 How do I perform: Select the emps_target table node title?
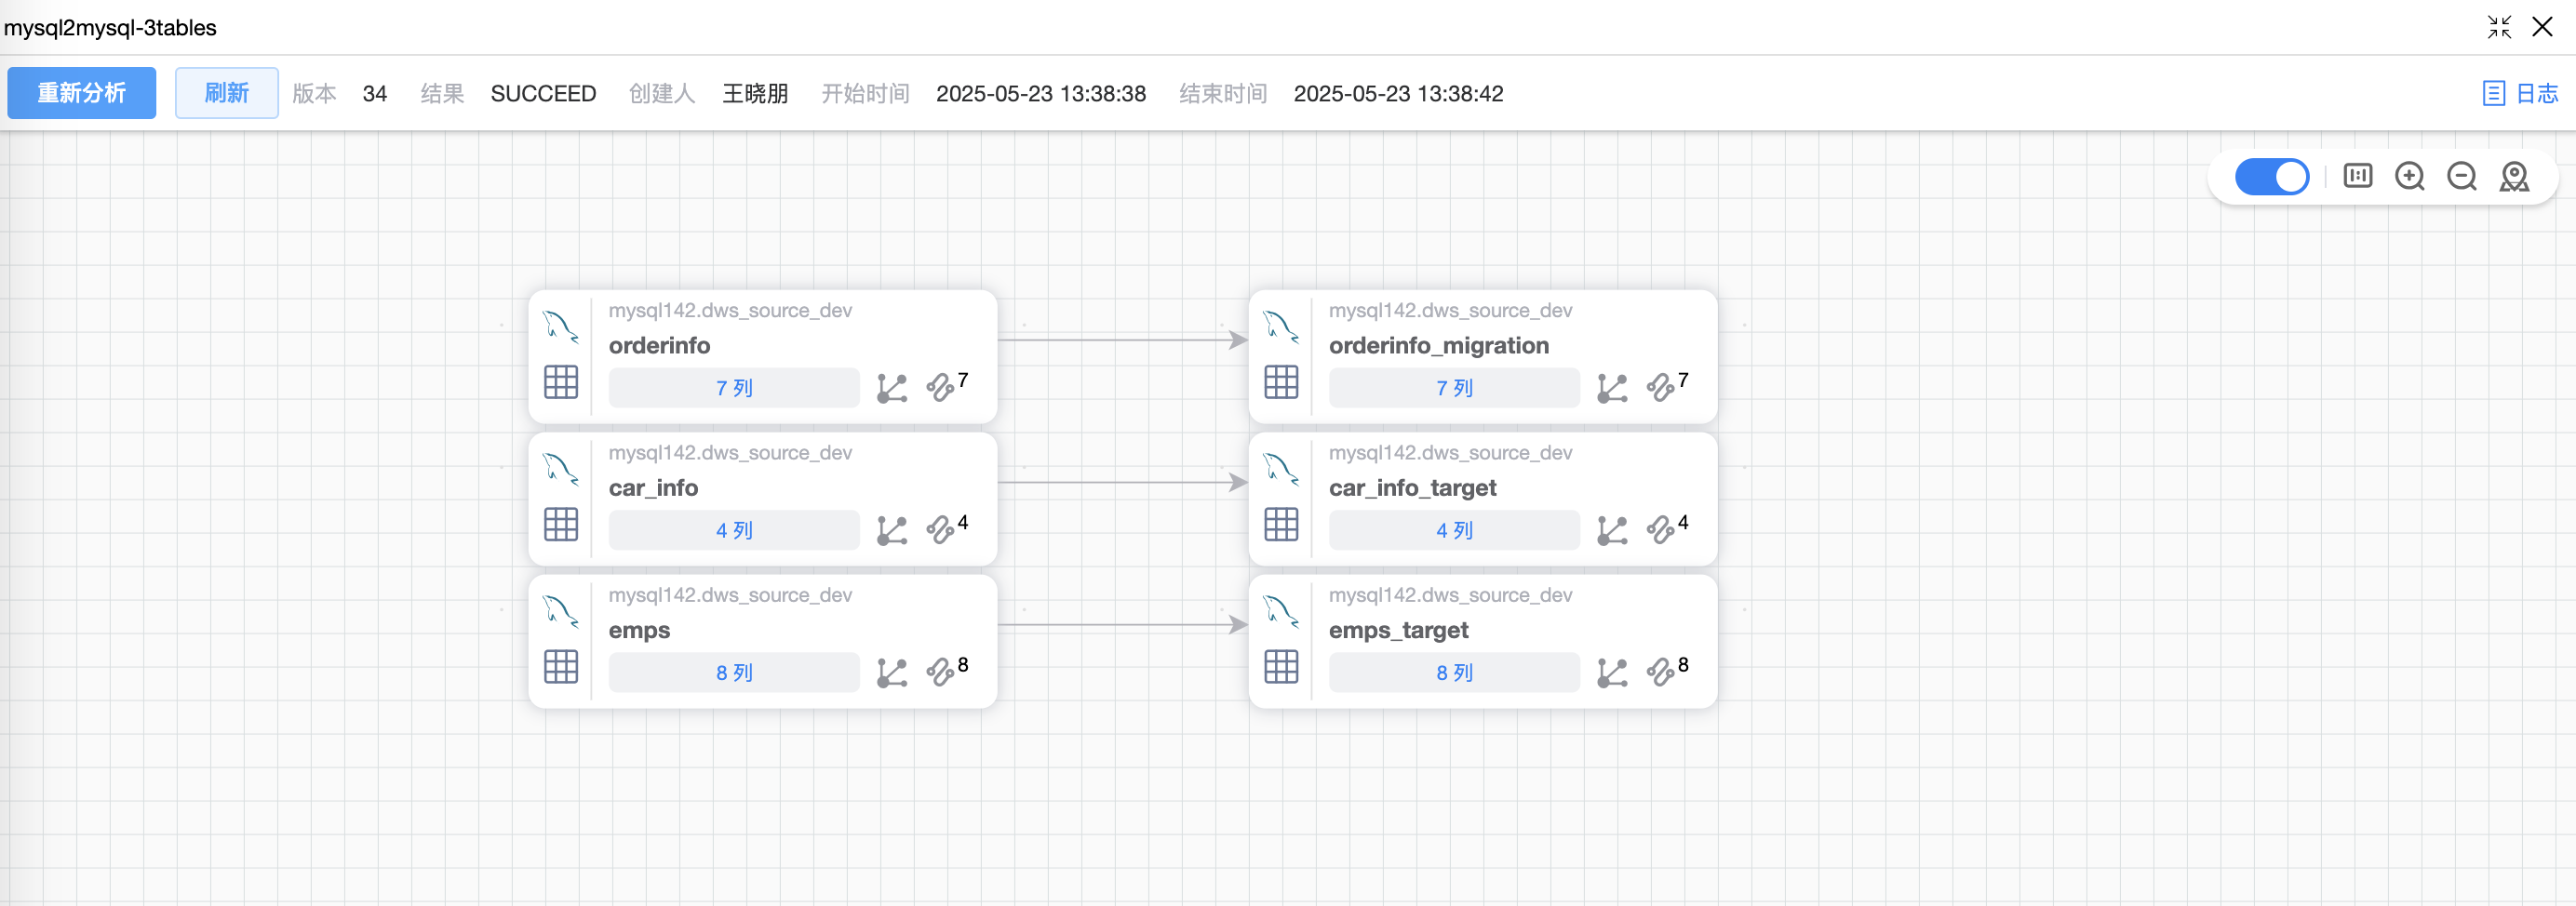(1398, 630)
